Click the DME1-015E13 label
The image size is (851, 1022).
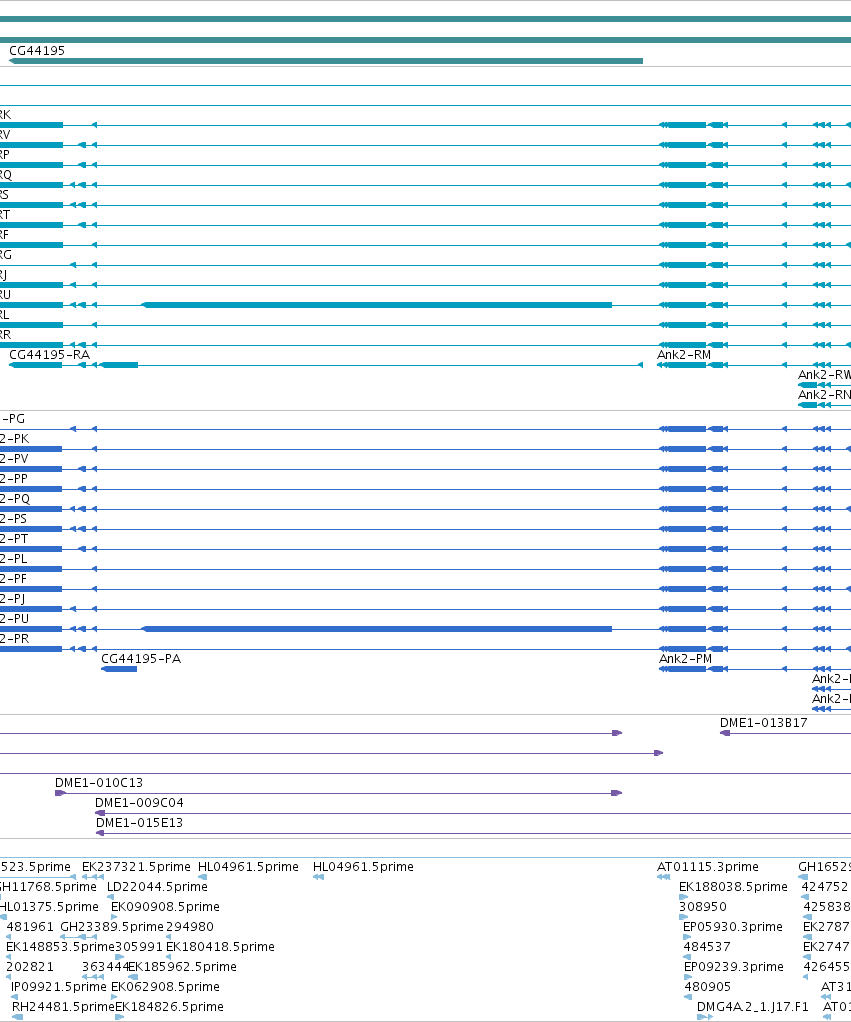139,823
